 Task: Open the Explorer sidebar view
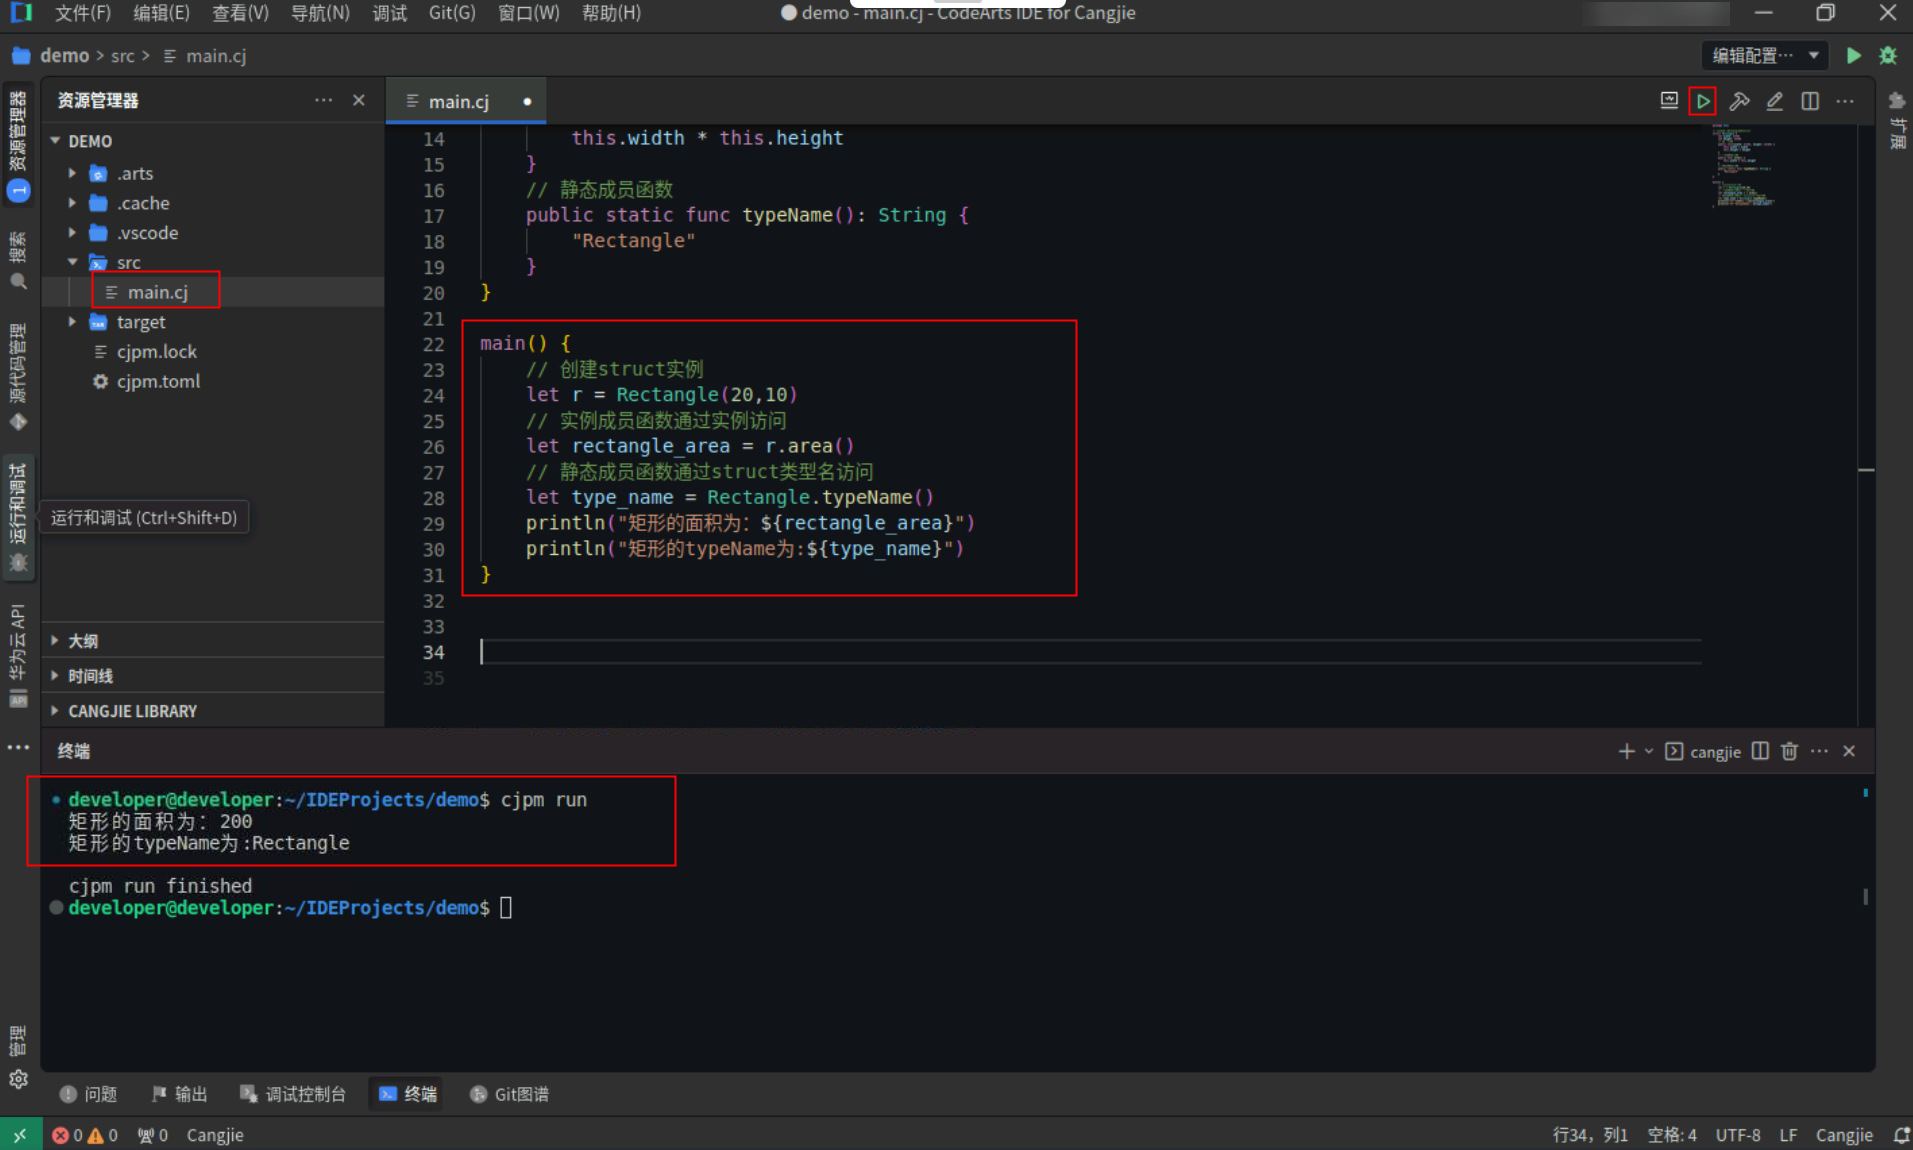[x=18, y=145]
